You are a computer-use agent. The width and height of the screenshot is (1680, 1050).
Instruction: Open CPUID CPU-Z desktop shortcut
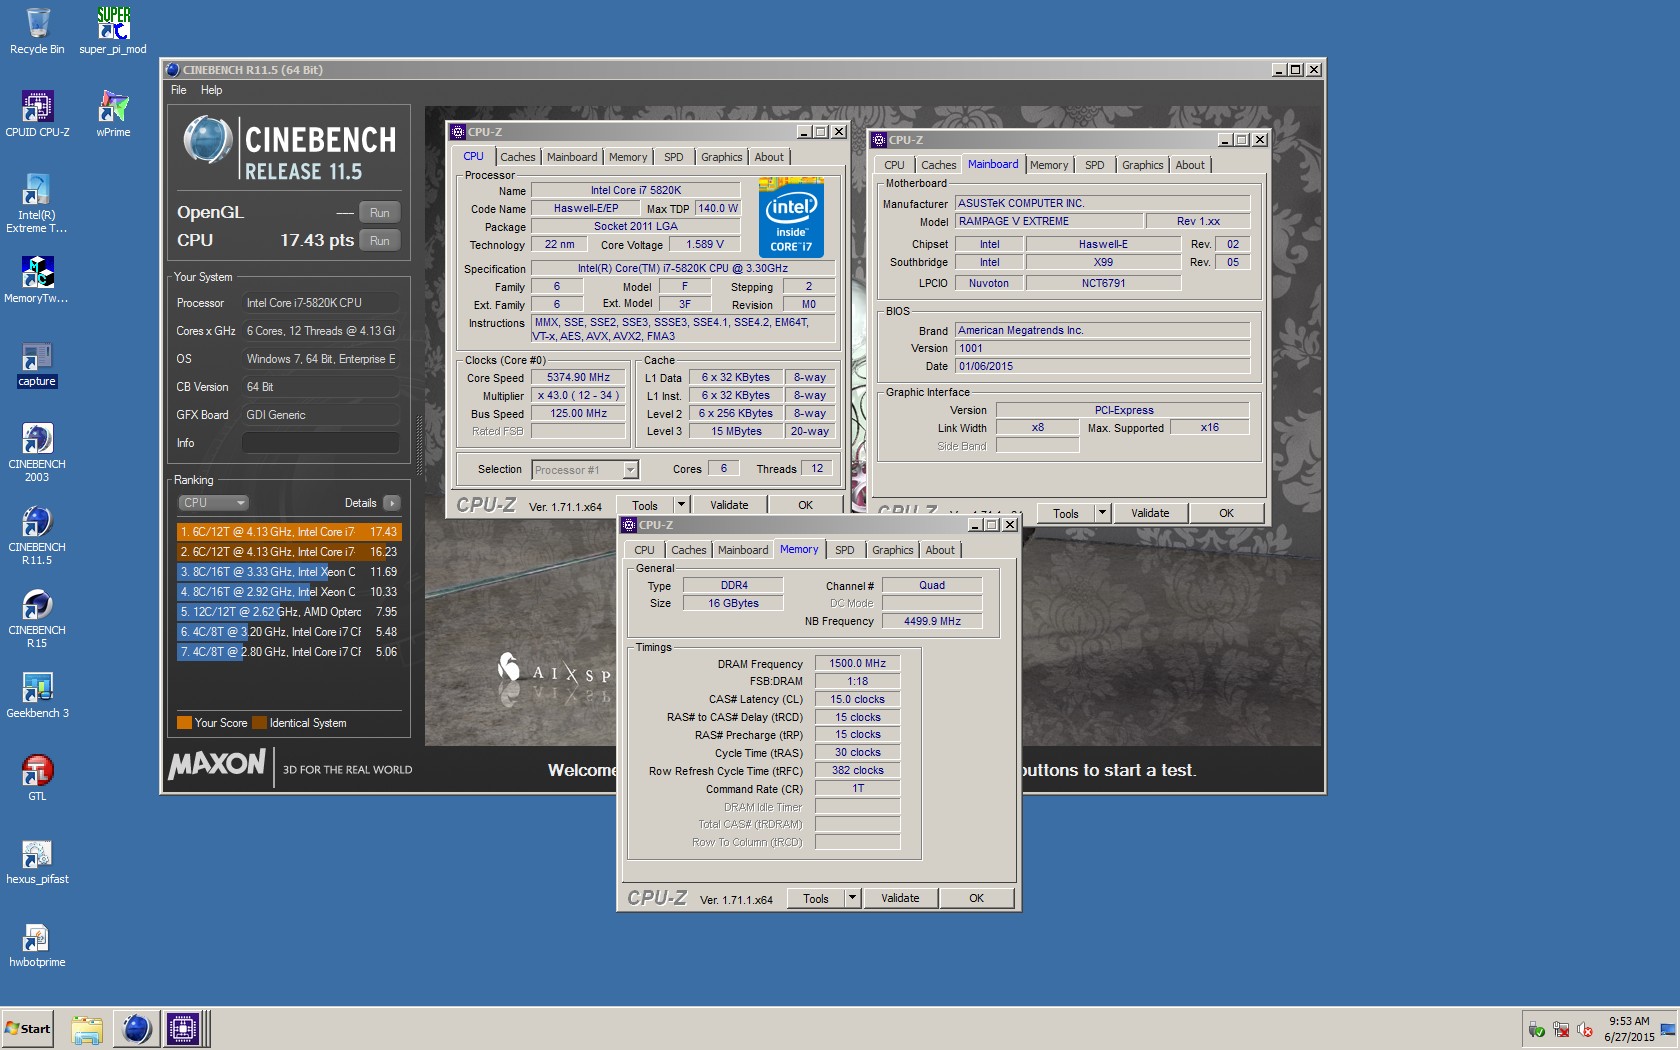point(37,113)
